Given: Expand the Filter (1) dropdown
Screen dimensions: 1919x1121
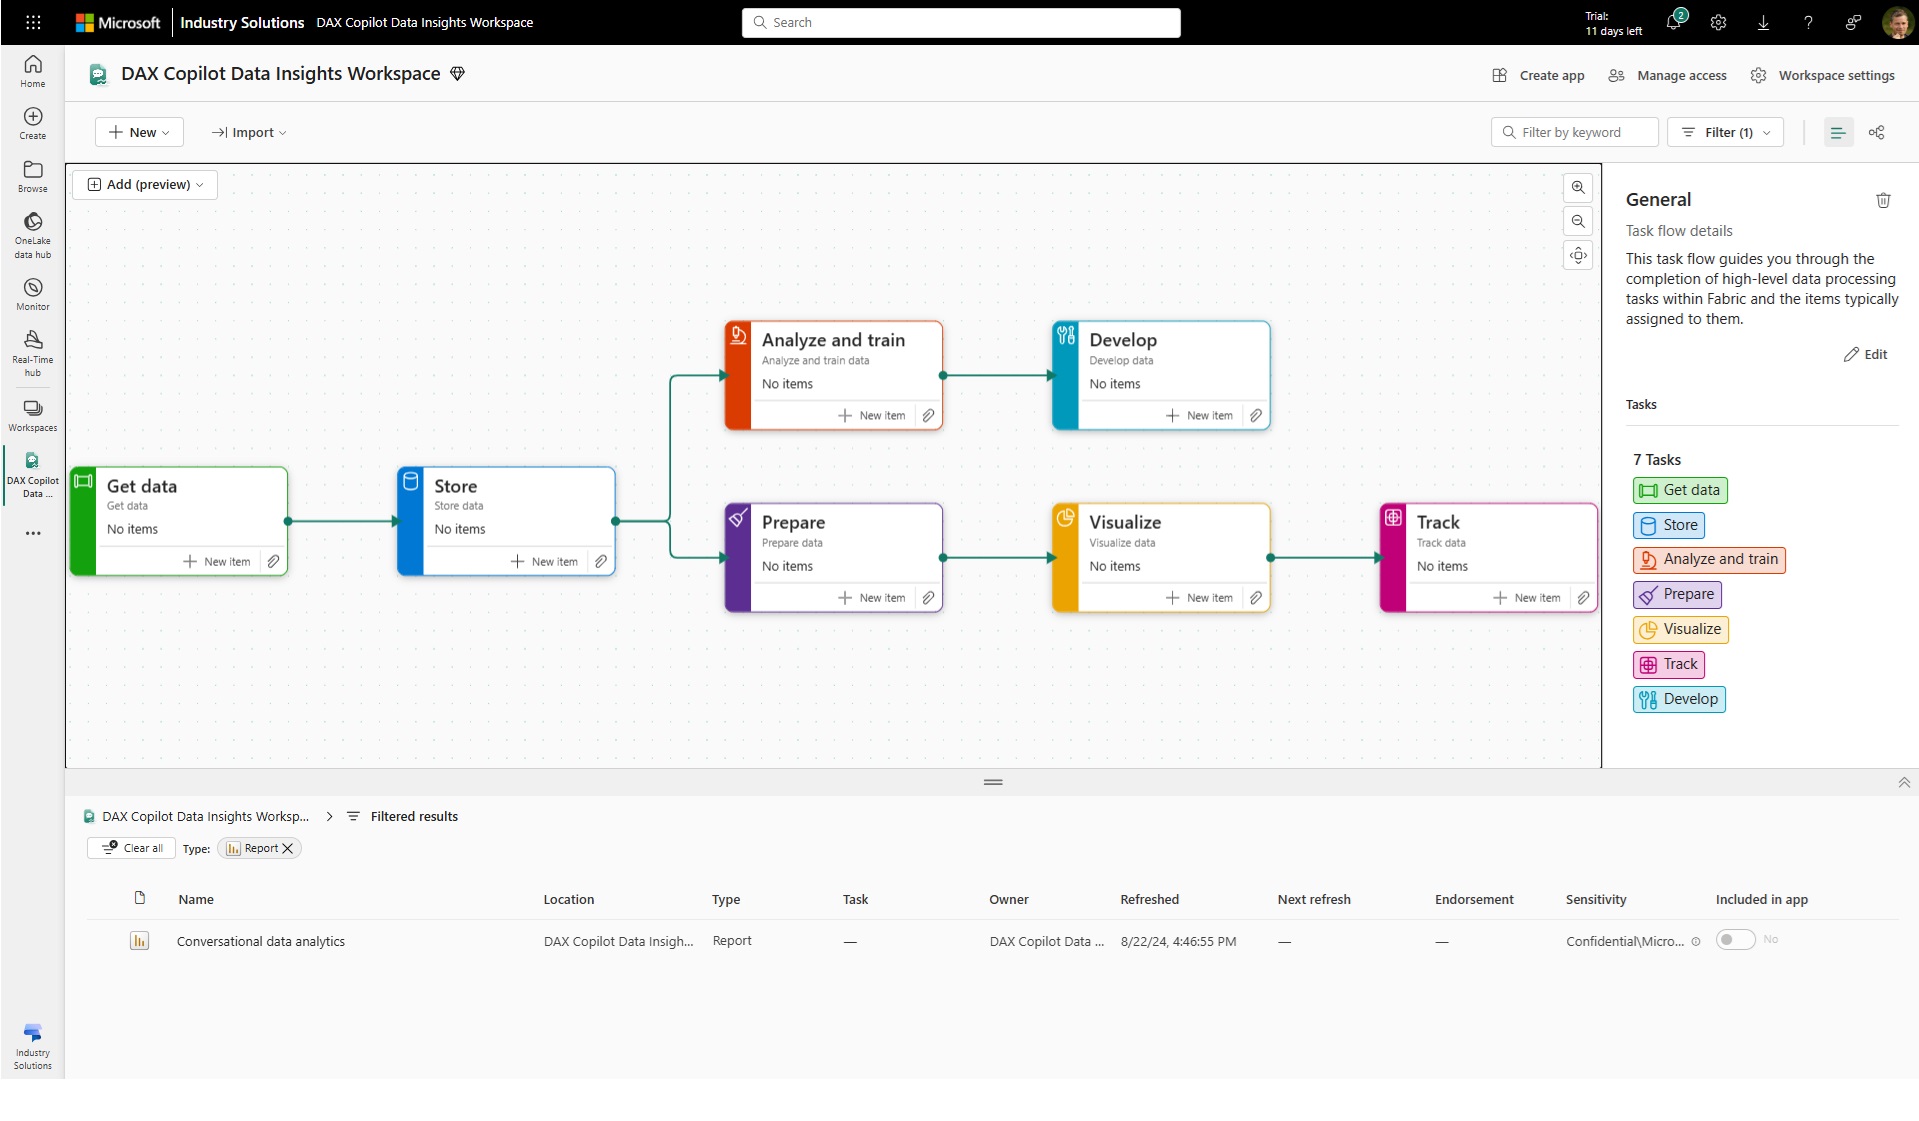Looking at the screenshot, I should [x=1725, y=131].
